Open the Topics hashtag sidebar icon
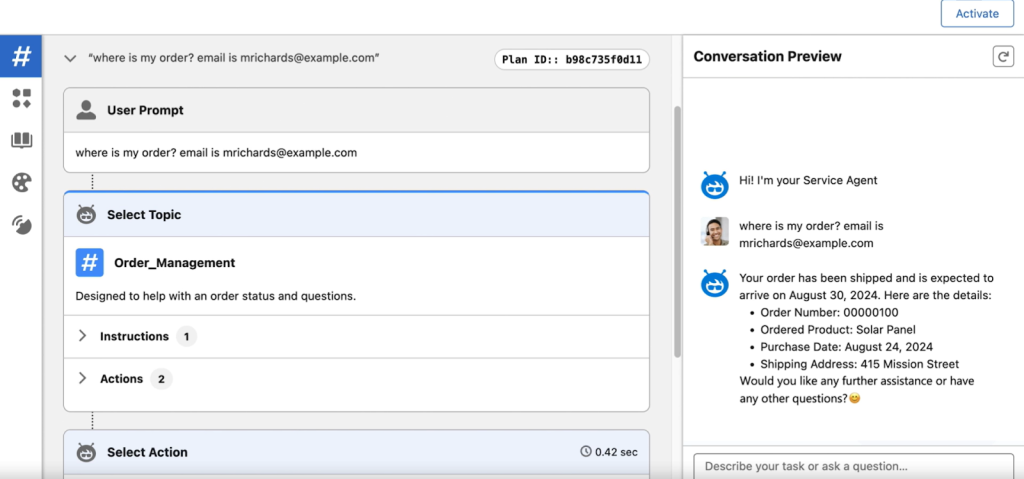The height and width of the screenshot is (479, 1024). [x=21, y=56]
